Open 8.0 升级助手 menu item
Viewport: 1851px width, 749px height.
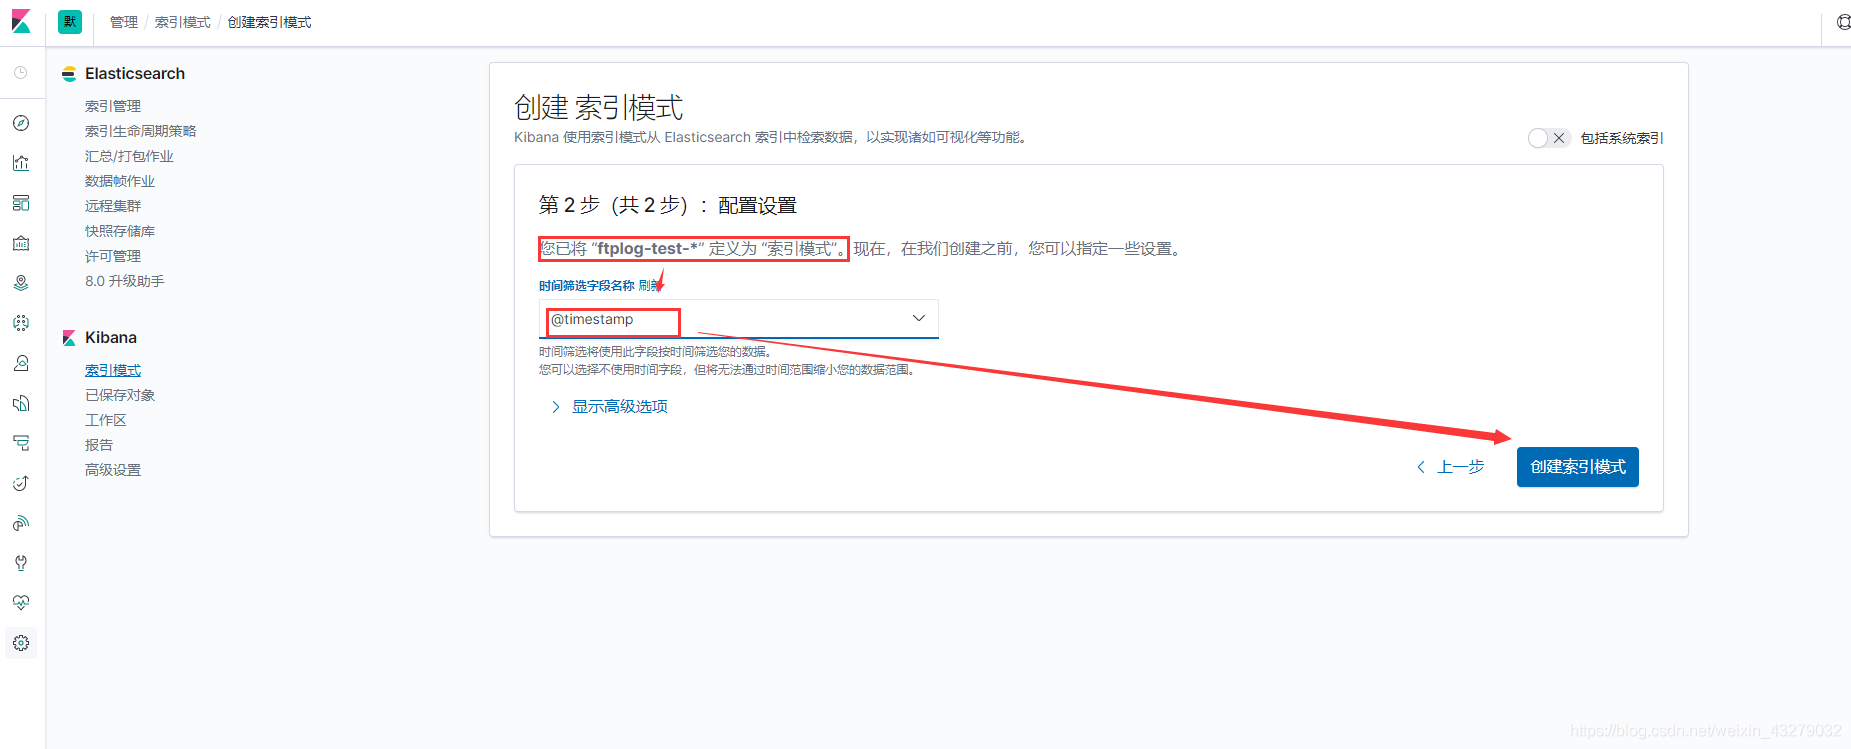(125, 281)
